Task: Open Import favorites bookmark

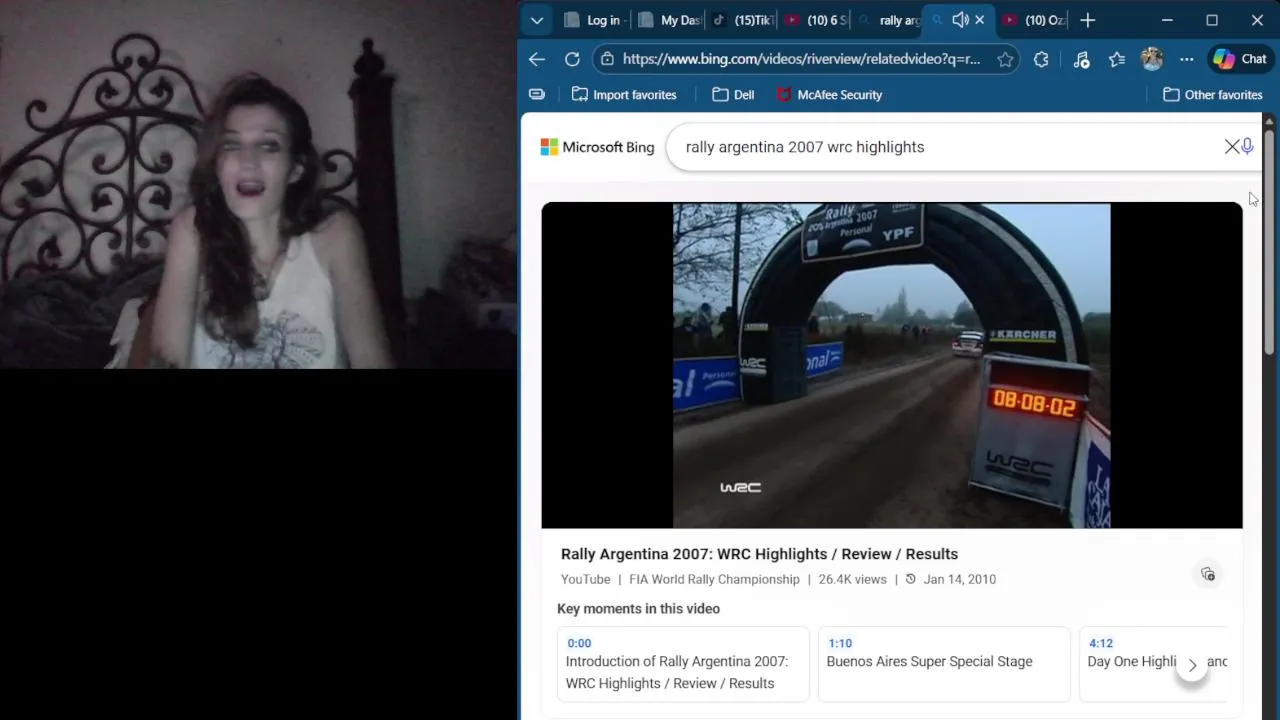Action: [624, 95]
